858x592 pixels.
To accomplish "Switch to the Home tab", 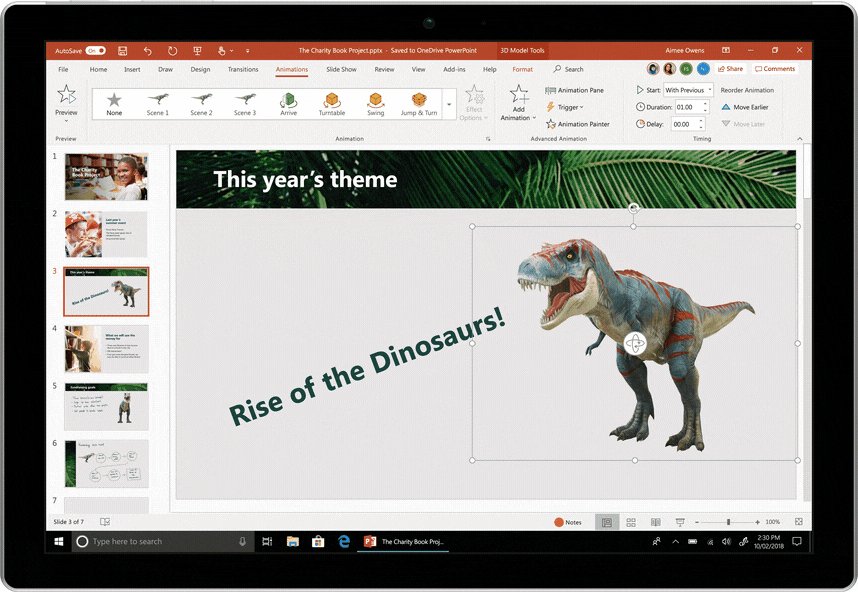I will tap(98, 69).
